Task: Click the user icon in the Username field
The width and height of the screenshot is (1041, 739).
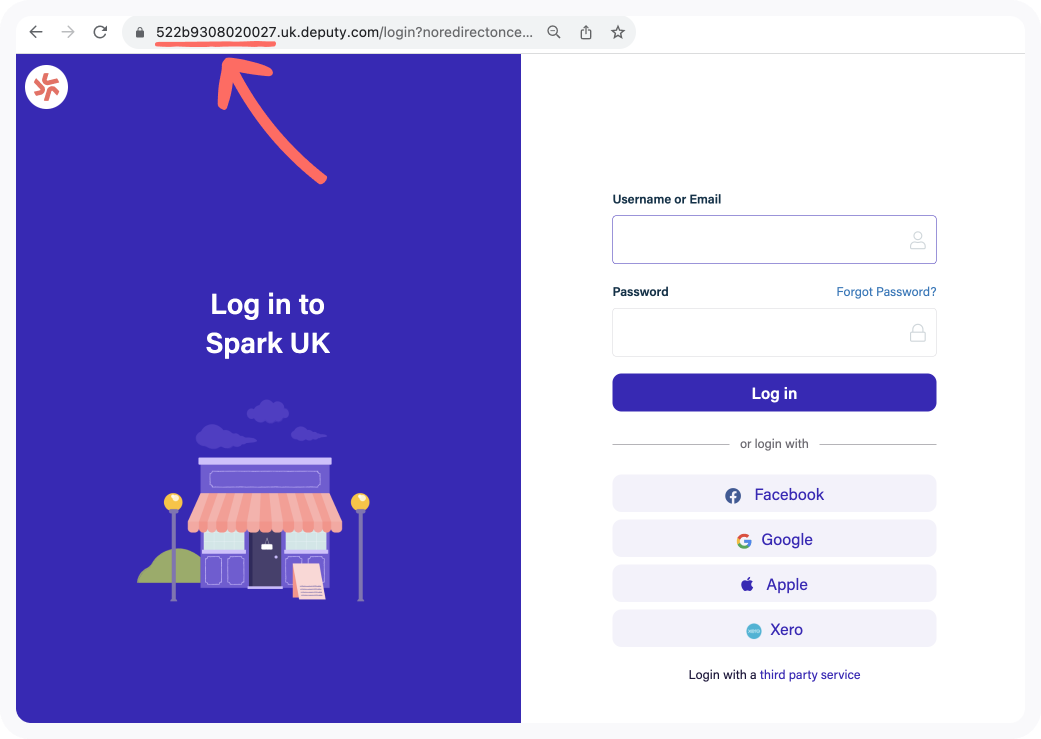Action: click(x=918, y=240)
